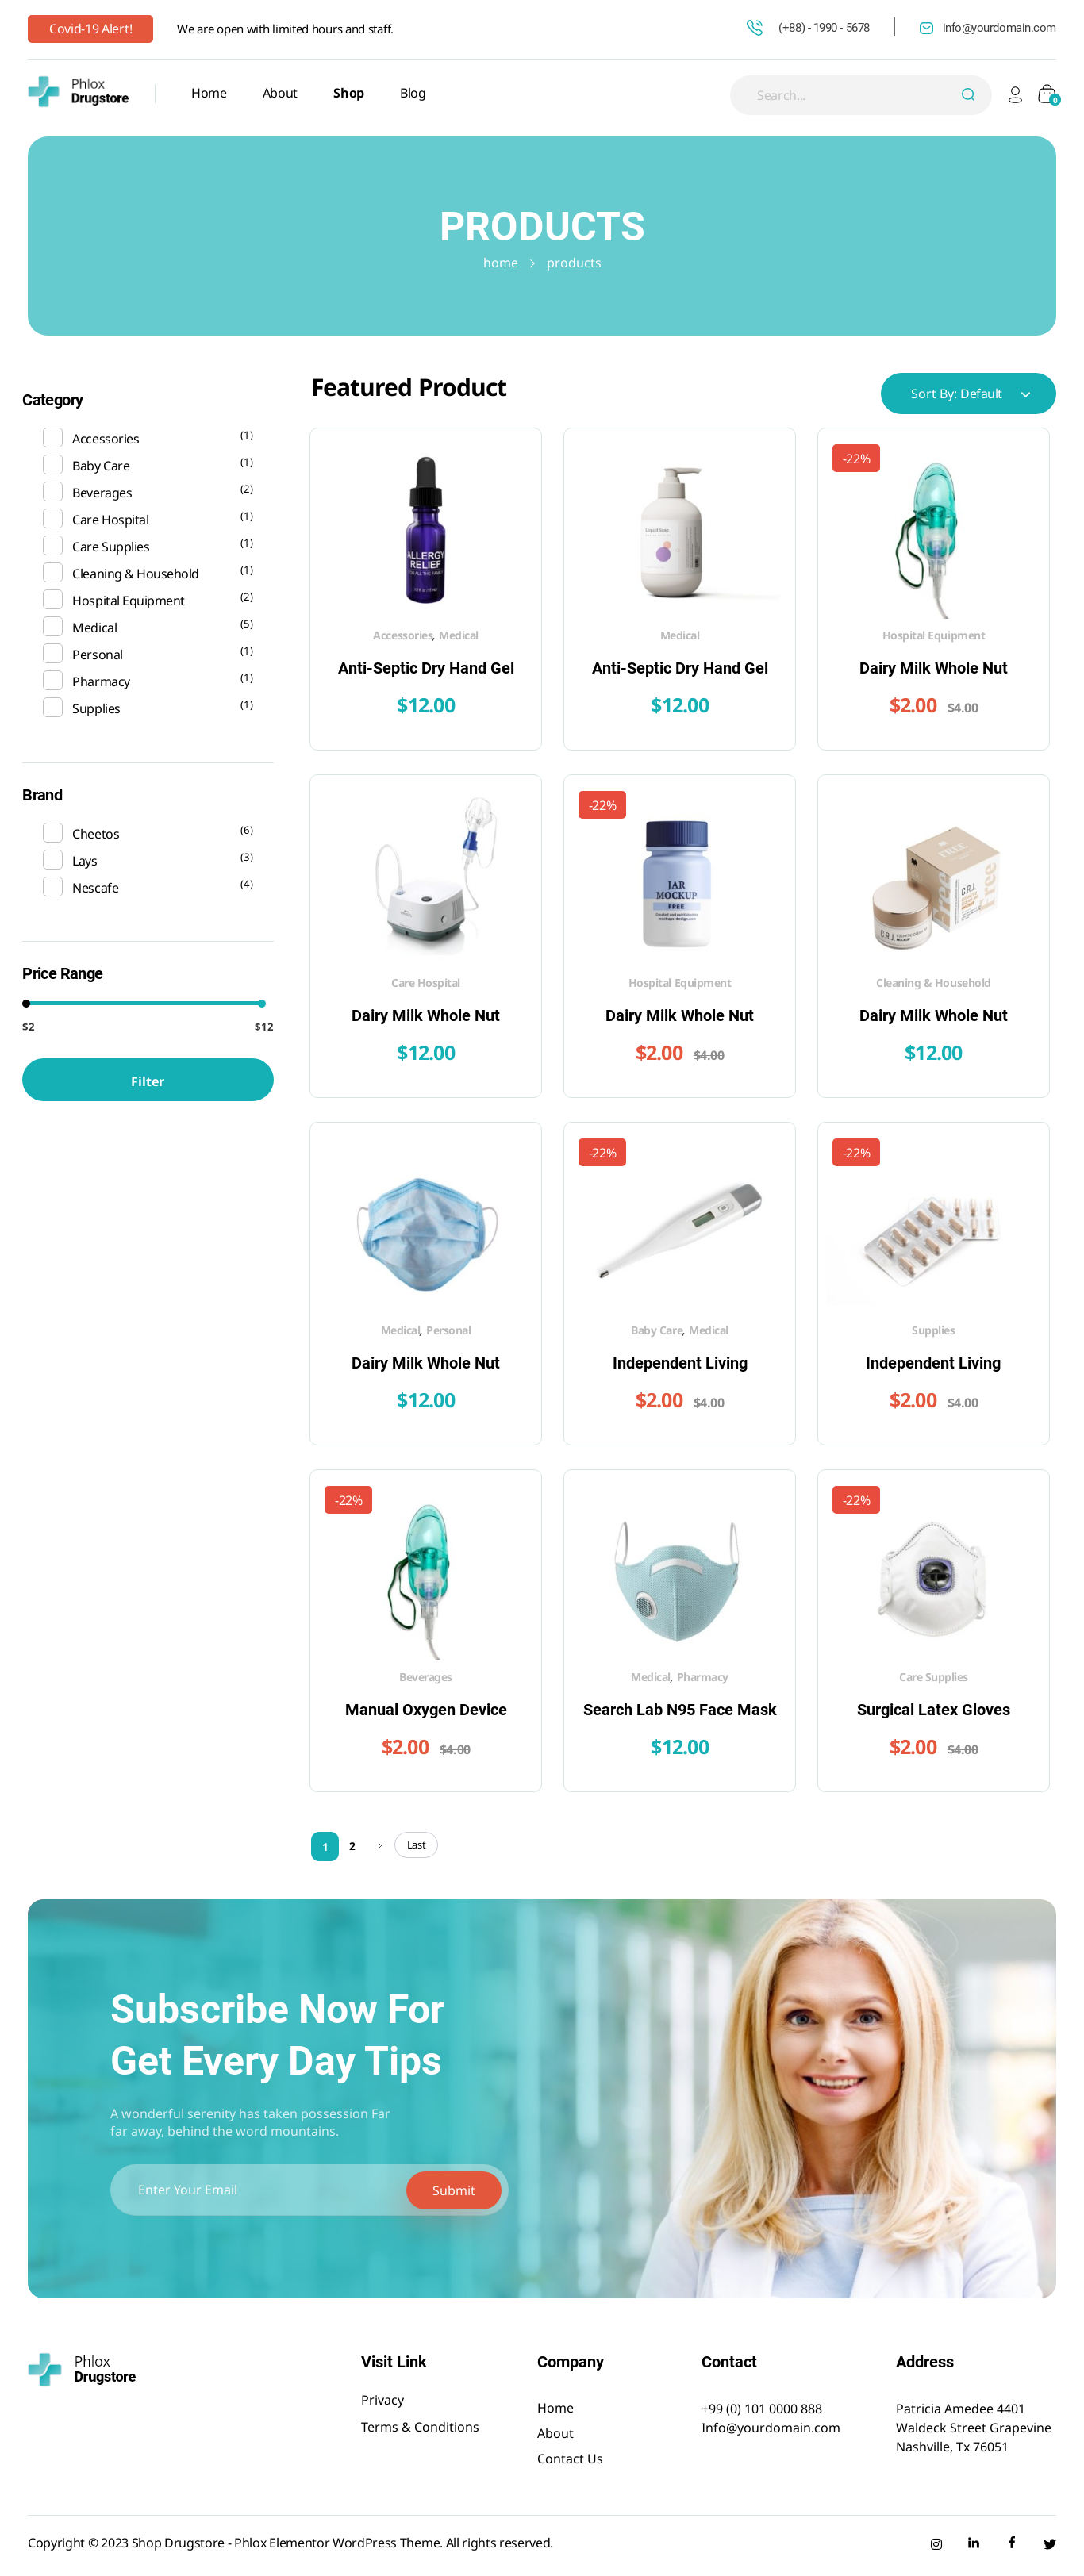Go to next page arrow in pagination

click(379, 1846)
